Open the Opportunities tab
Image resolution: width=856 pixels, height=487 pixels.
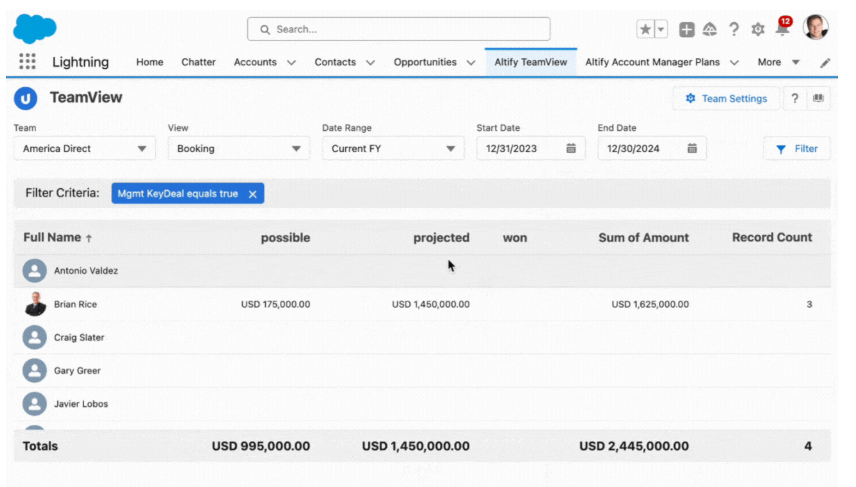(x=425, y=62)
